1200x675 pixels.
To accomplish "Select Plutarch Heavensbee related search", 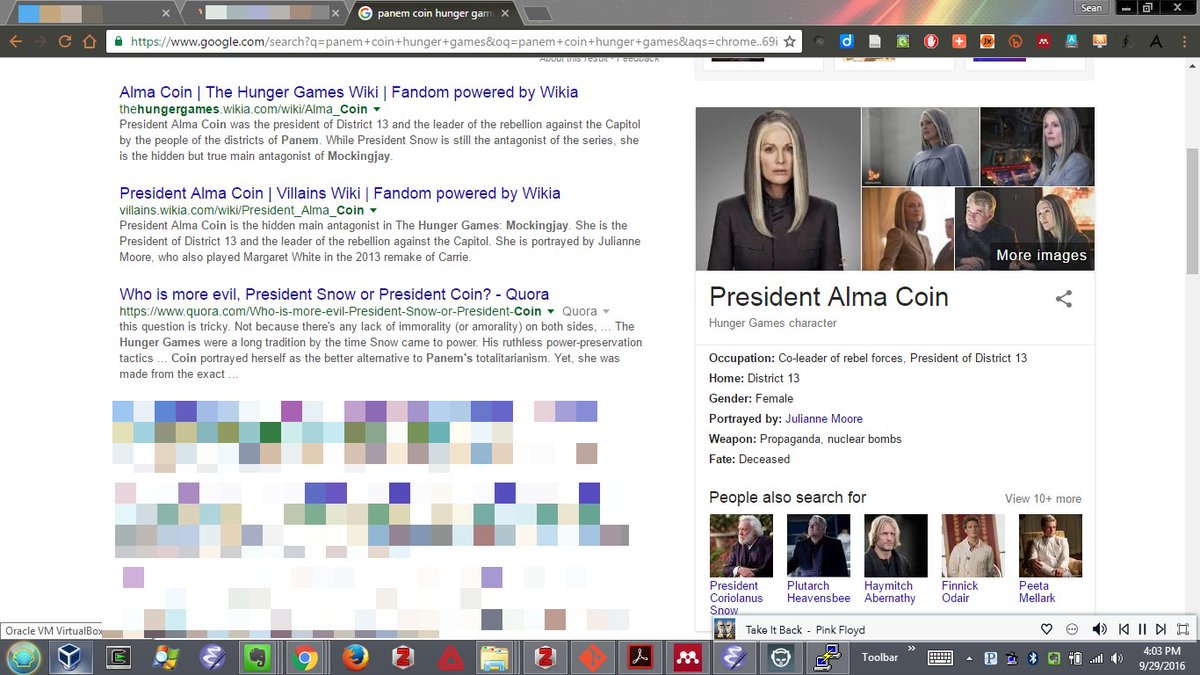I will click(x=818, y=545).
